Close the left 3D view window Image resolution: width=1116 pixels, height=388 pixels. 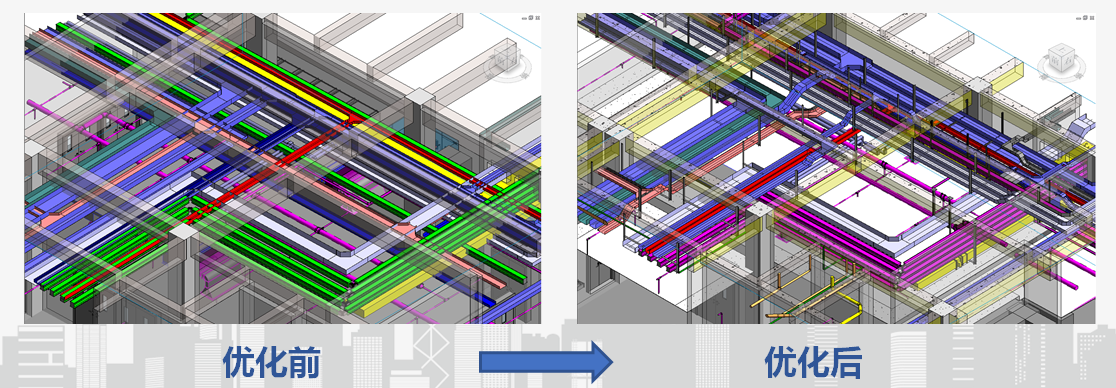tap(537, 18)
